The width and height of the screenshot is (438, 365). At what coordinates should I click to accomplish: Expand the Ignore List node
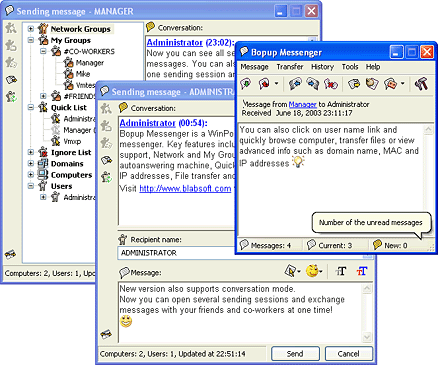point(31,152)
